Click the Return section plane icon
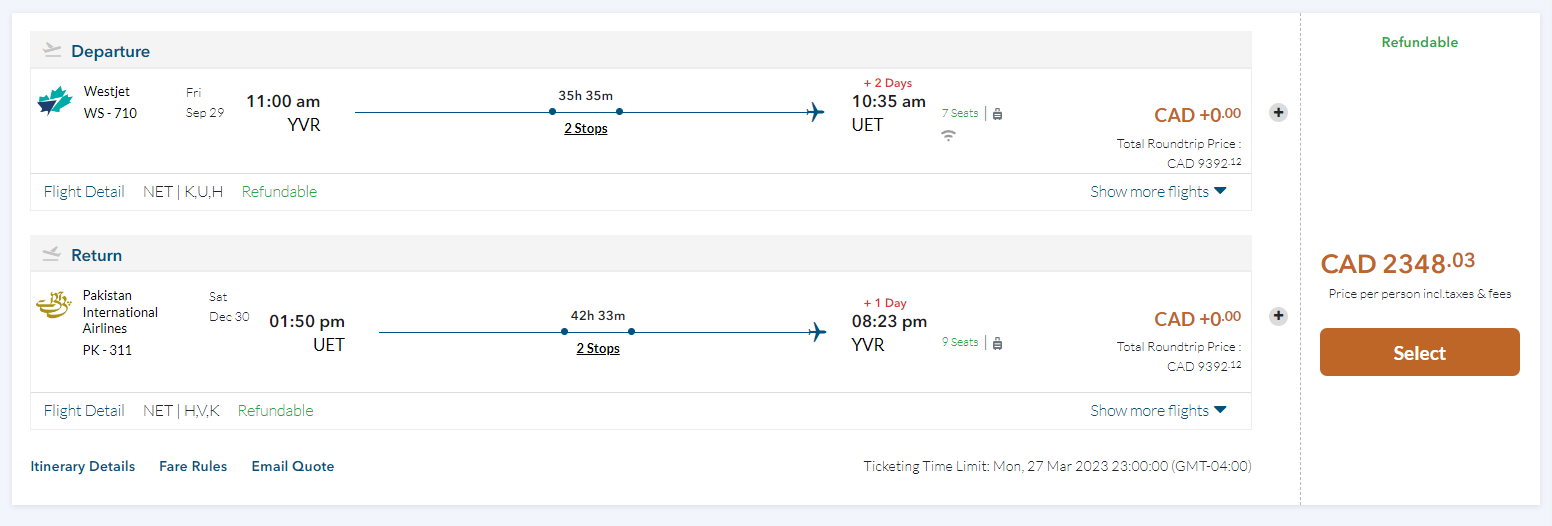The width and height of the screenshot is (1552, 526). [x=53, y=254]
